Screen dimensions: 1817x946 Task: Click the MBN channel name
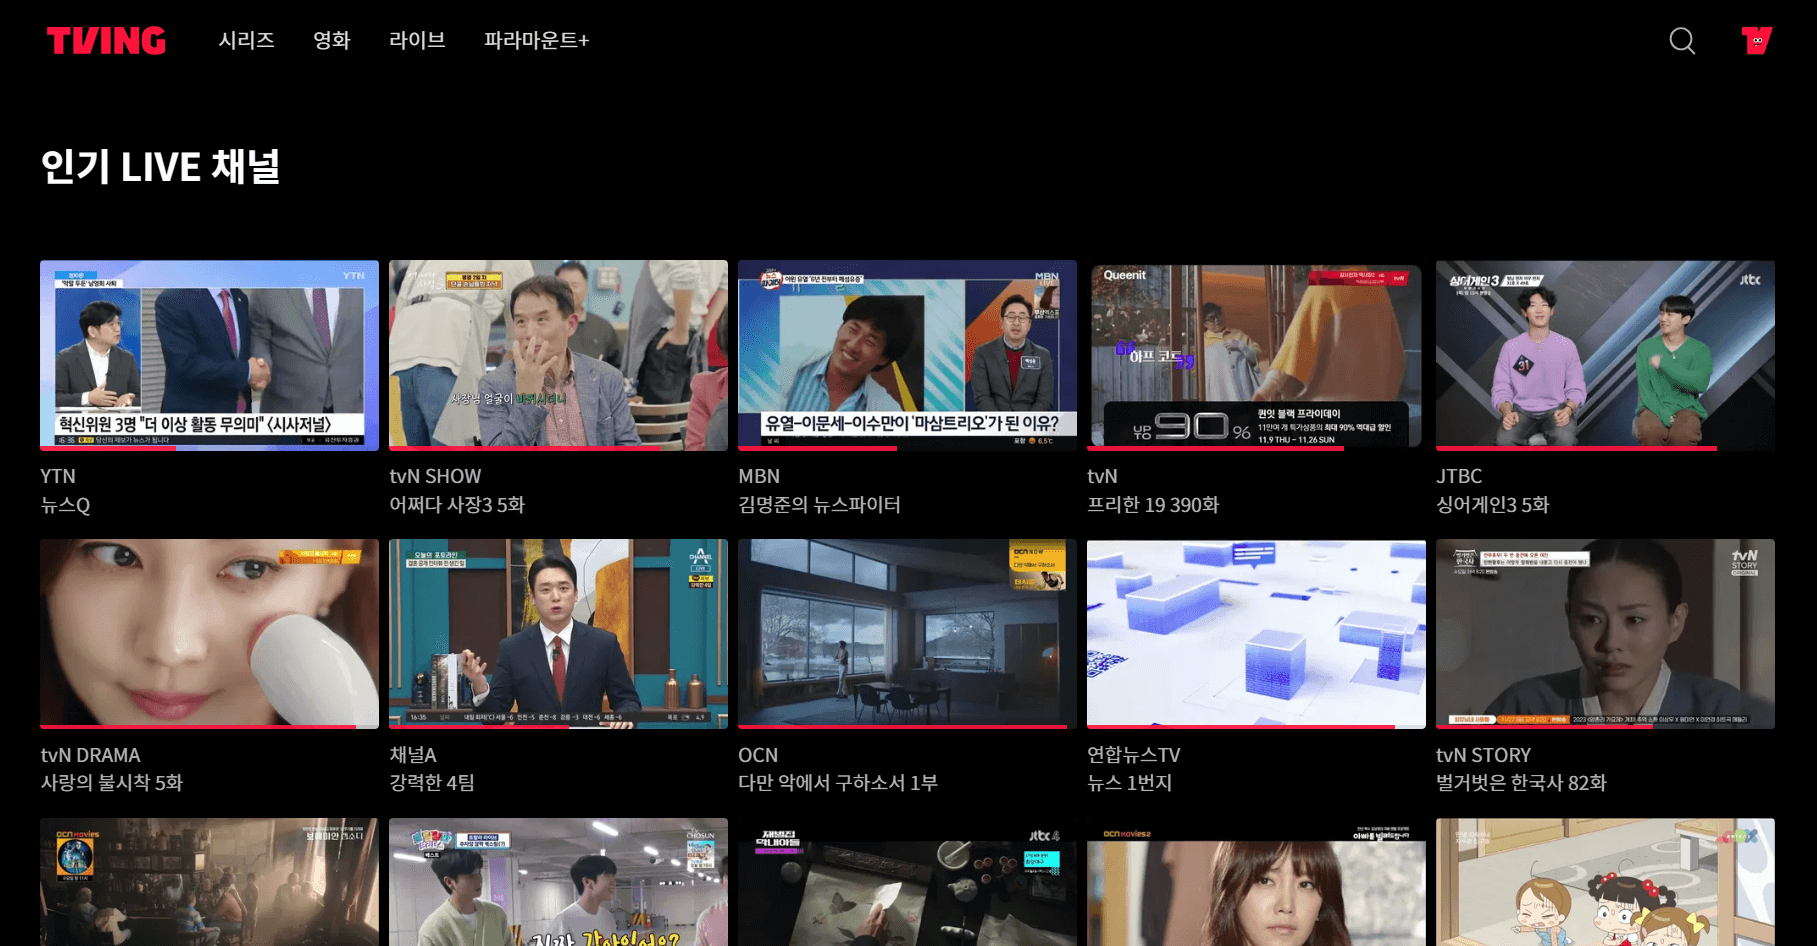pyautogui.click(x=759, y=476)
